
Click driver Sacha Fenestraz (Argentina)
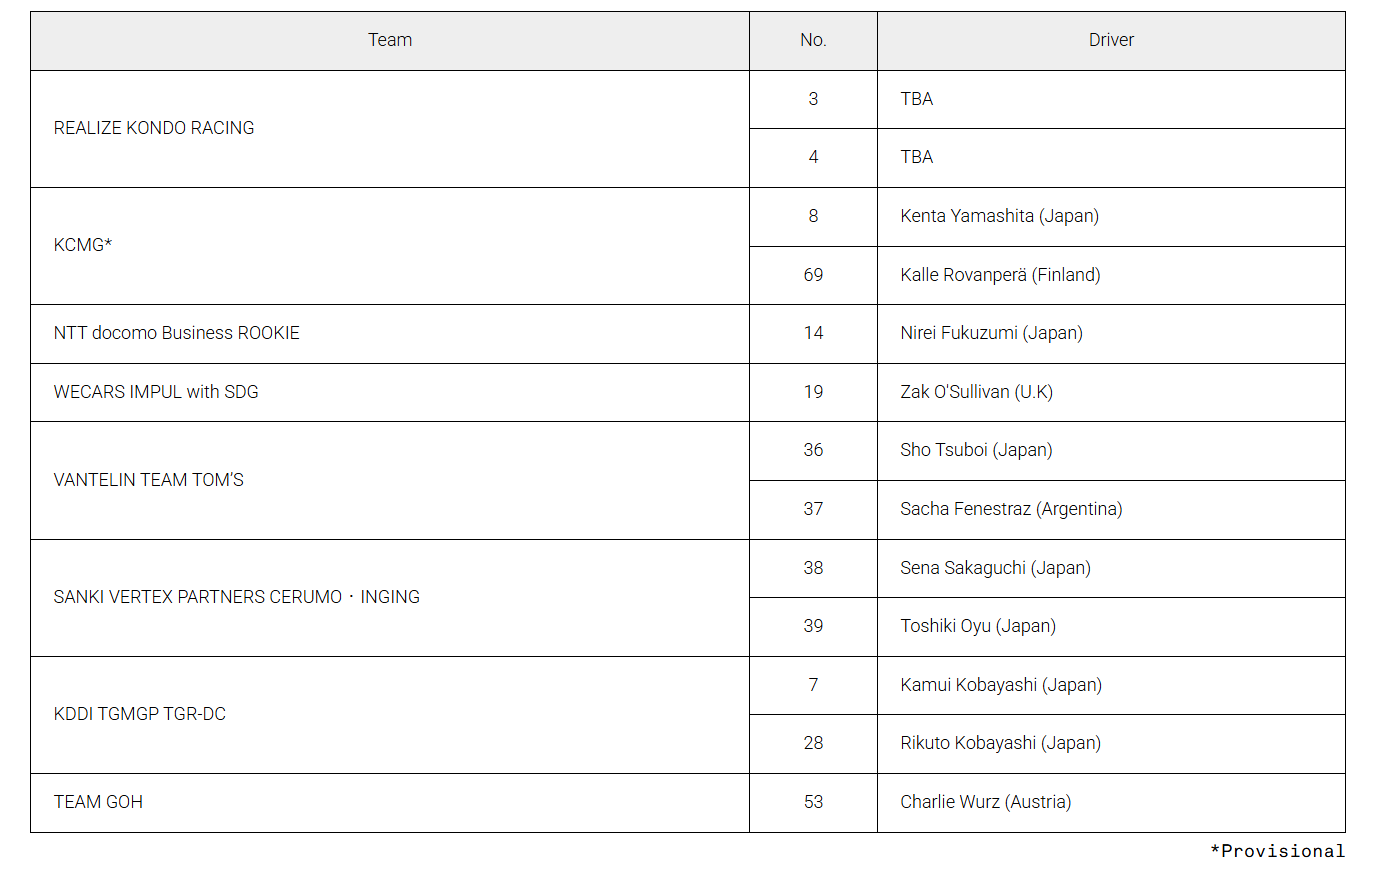(1011, 509)
